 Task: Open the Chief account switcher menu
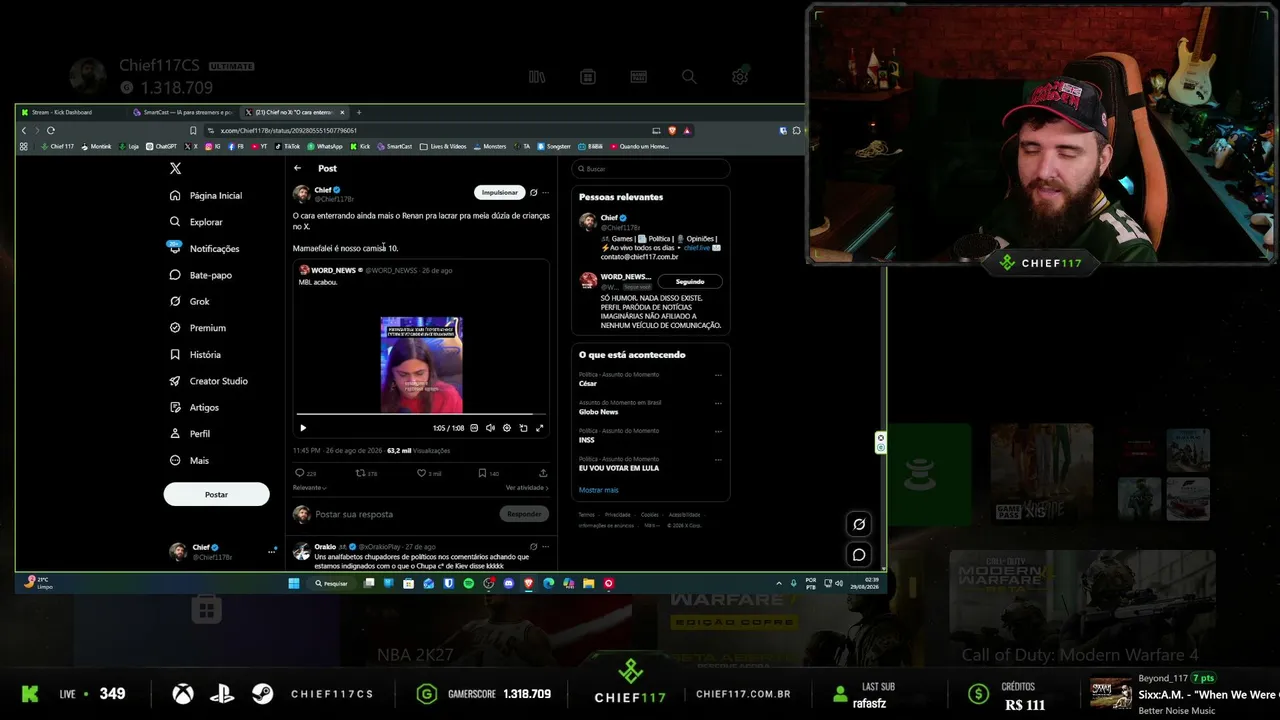tap(221, 552)
